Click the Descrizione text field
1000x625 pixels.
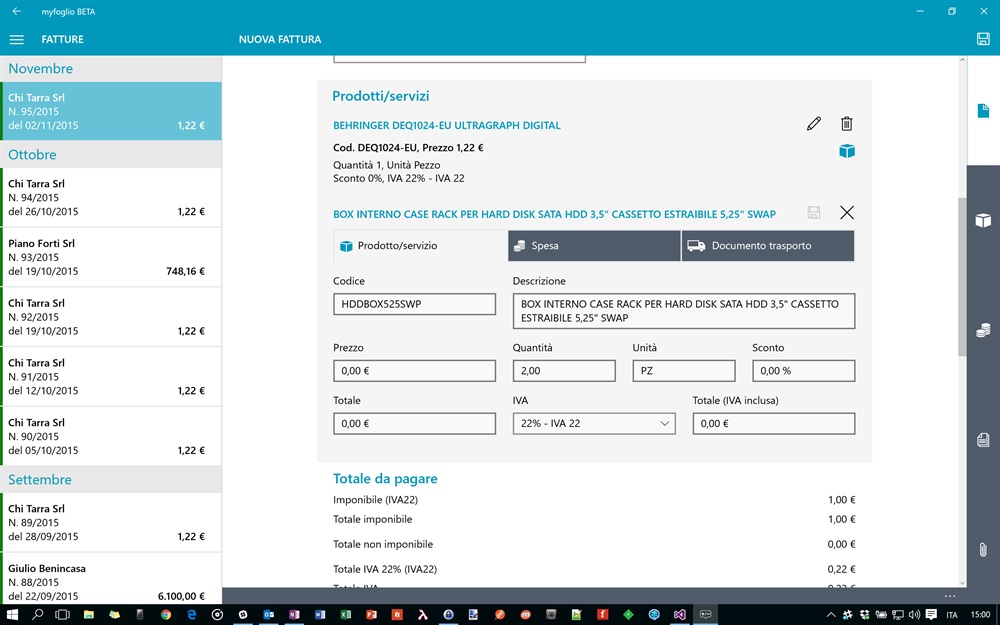coord(684,311)
